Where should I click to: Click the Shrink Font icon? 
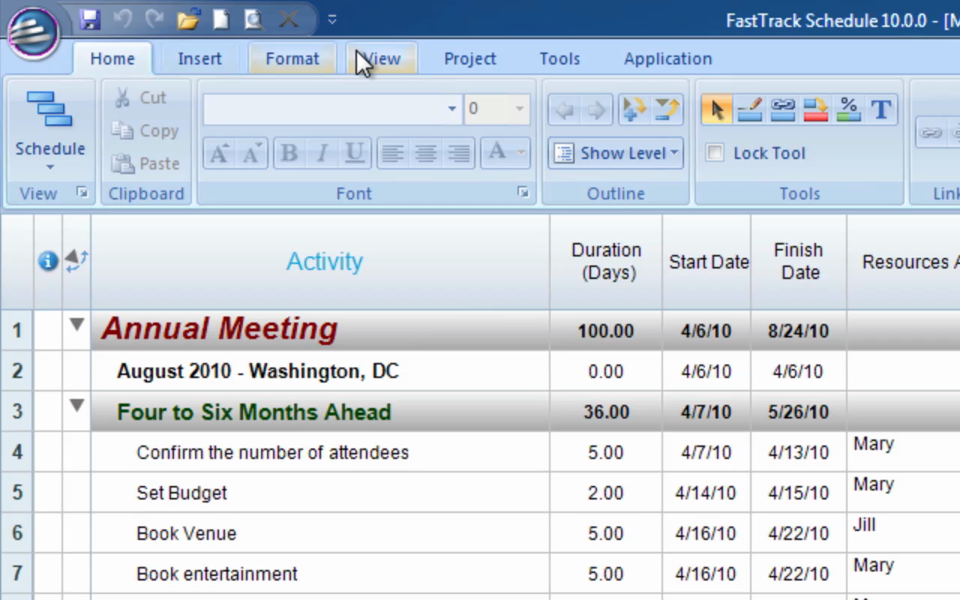click(x=252, y=153)
